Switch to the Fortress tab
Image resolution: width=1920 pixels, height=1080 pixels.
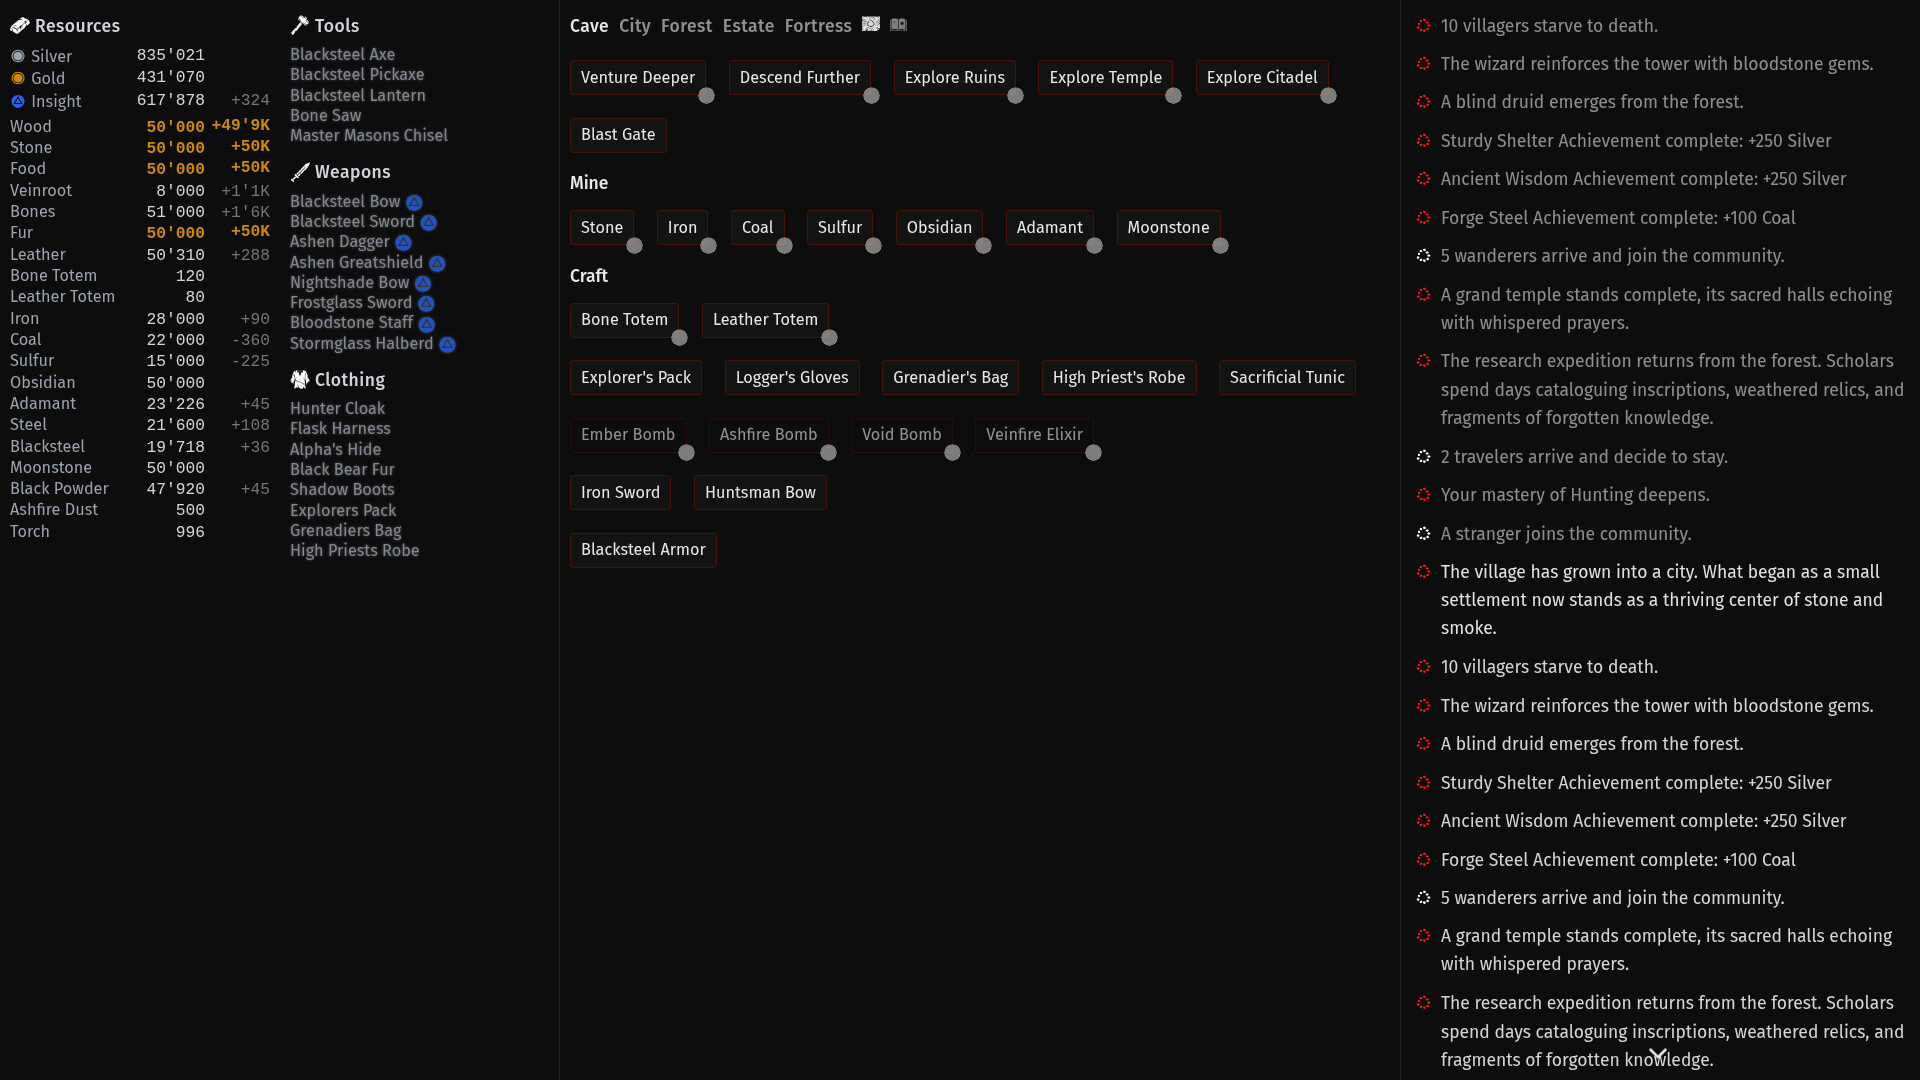coord(818,26)
